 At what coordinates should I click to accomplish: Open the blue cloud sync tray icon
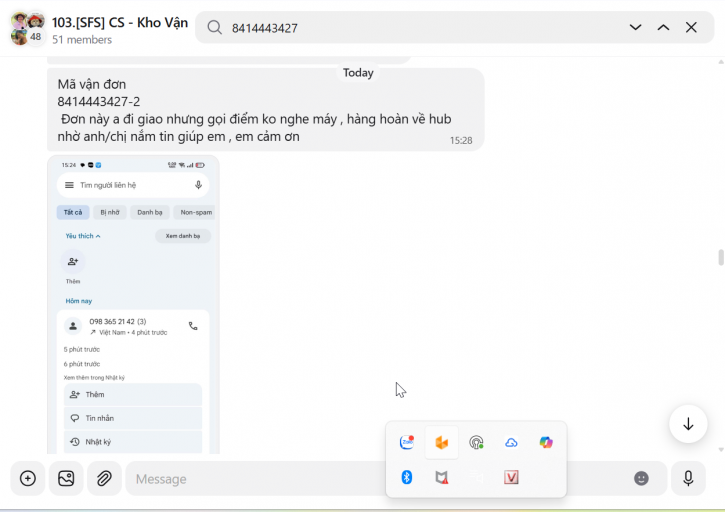tap(511, 443)
